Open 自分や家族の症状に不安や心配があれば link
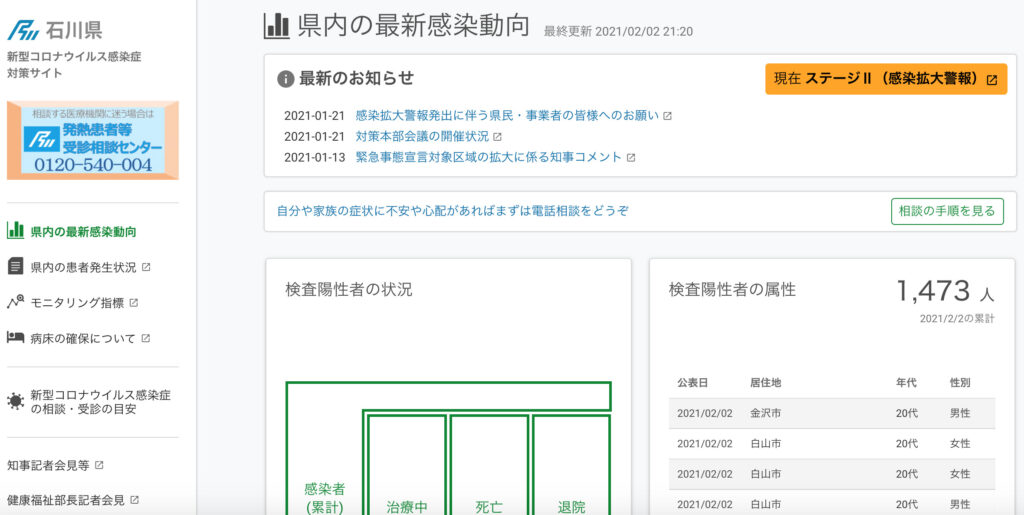Viewport: 1024px width, 515px height. tap(453, 211)
